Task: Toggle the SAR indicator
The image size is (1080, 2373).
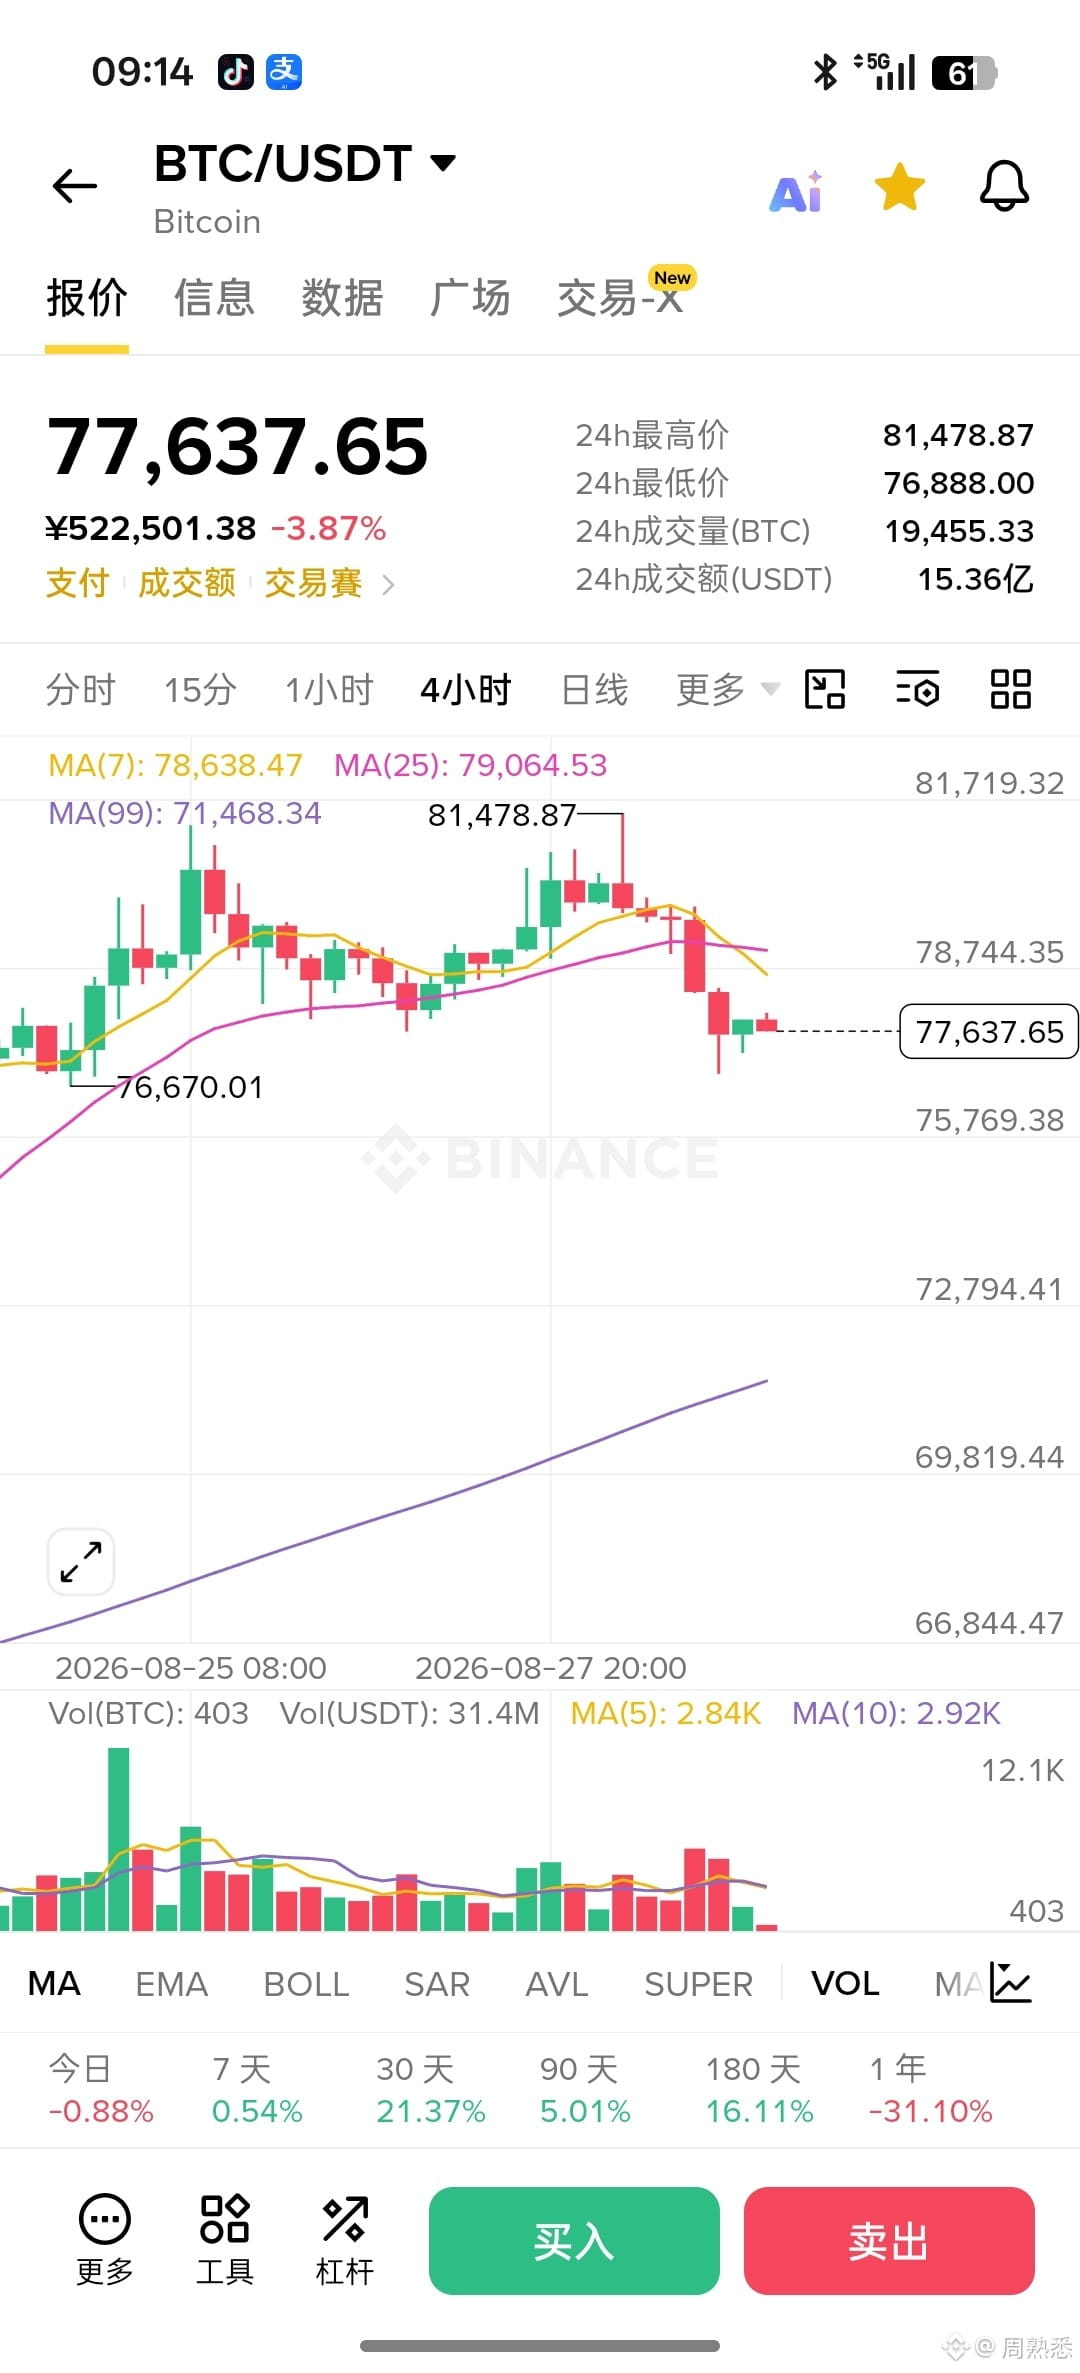Action: pos(437,1983)
